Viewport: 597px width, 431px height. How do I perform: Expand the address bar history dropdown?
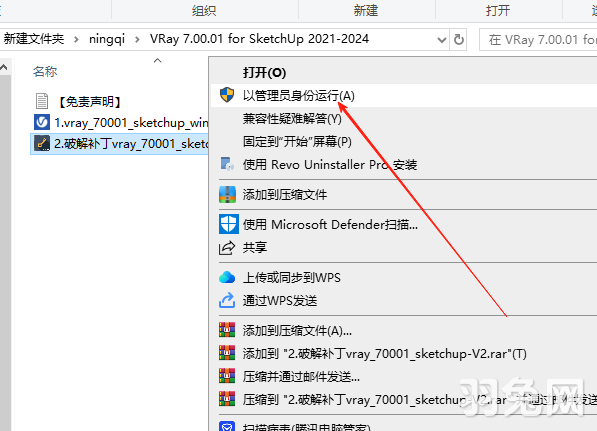point(442,39)
